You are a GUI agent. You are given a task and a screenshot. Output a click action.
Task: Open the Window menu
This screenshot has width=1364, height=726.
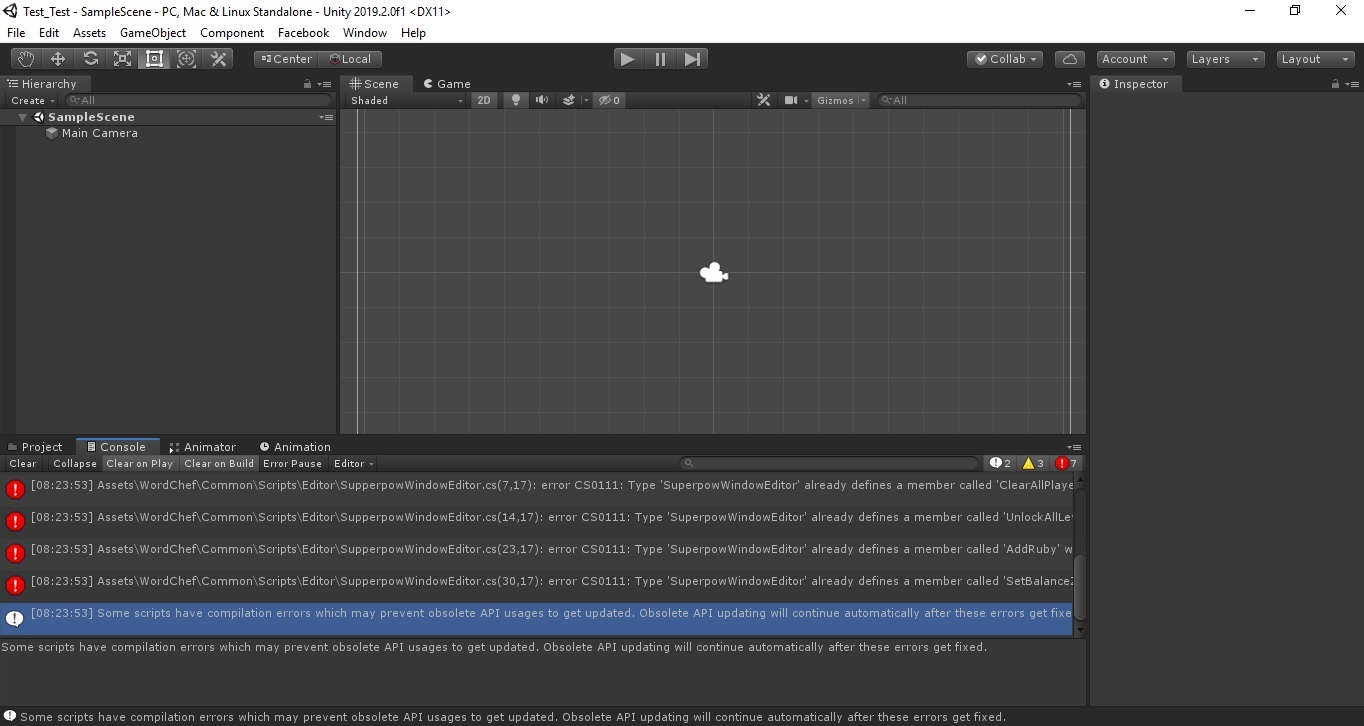pos(364,32)
